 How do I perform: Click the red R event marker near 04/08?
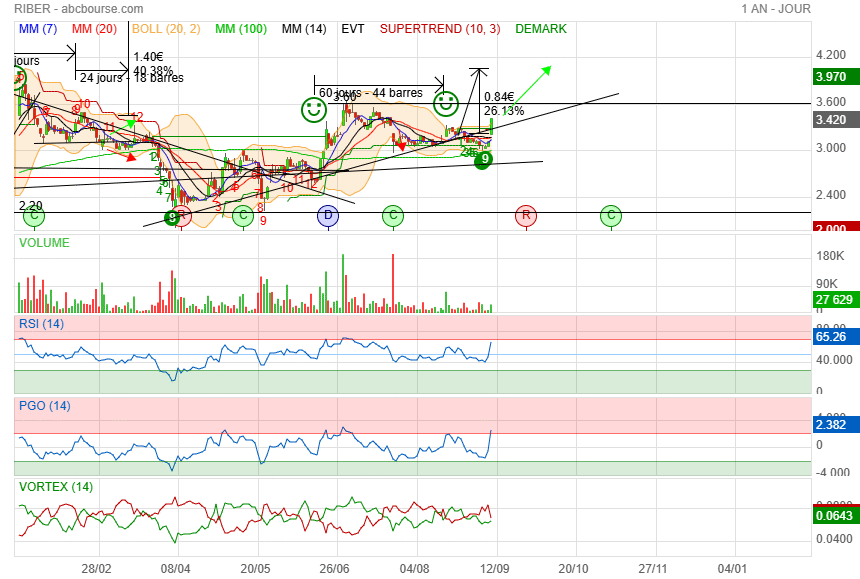click(526, 215)
